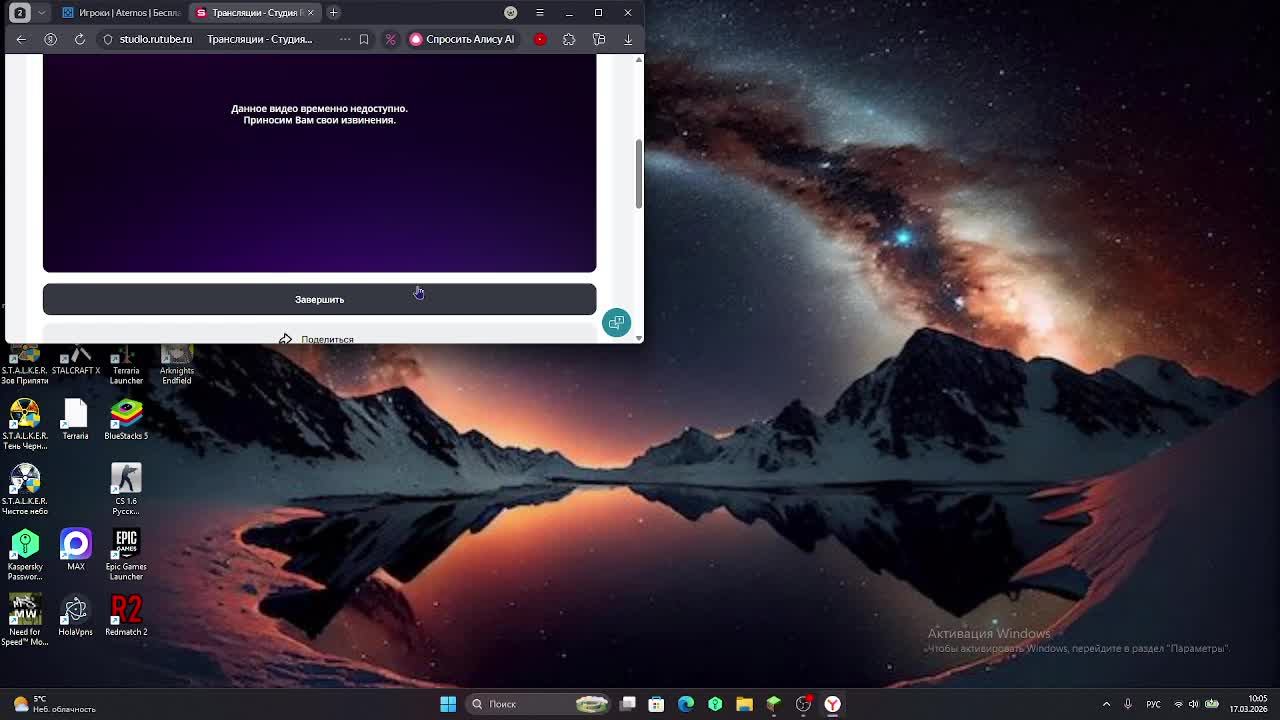
Task: Open Kaspersky Password Manager on the taskbar
Action: point(715,704)
